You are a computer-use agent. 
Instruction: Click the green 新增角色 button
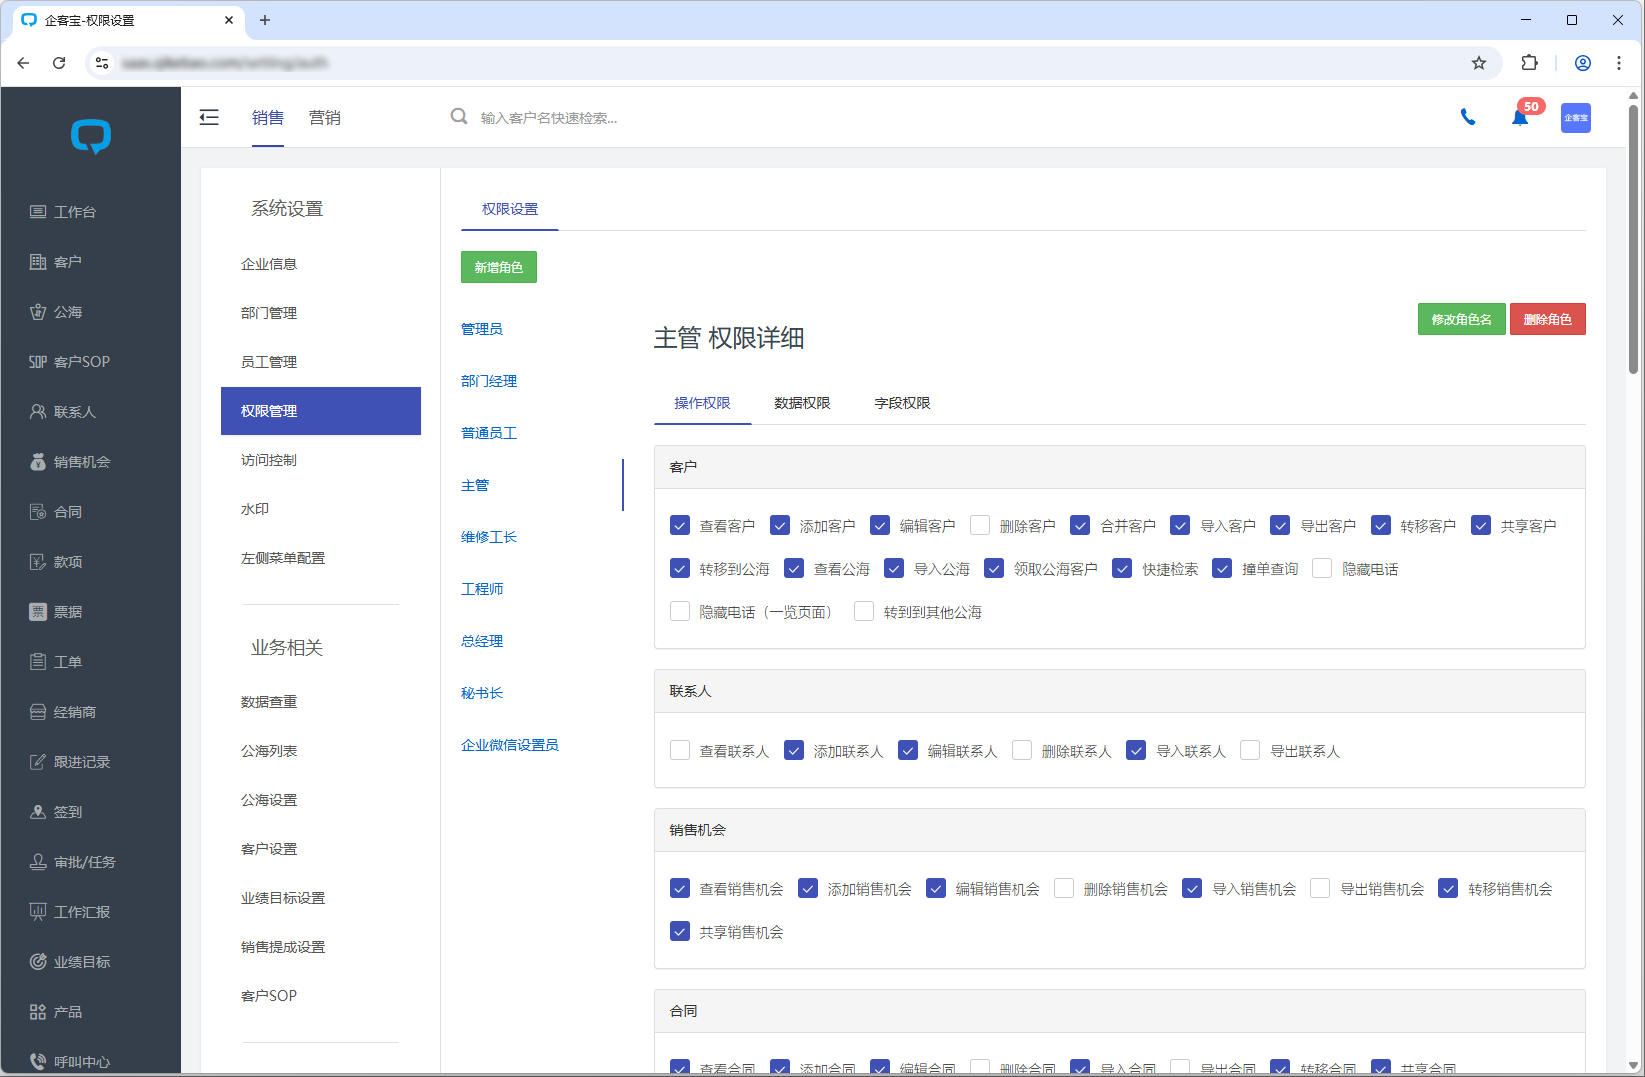[x=498, y=267]
